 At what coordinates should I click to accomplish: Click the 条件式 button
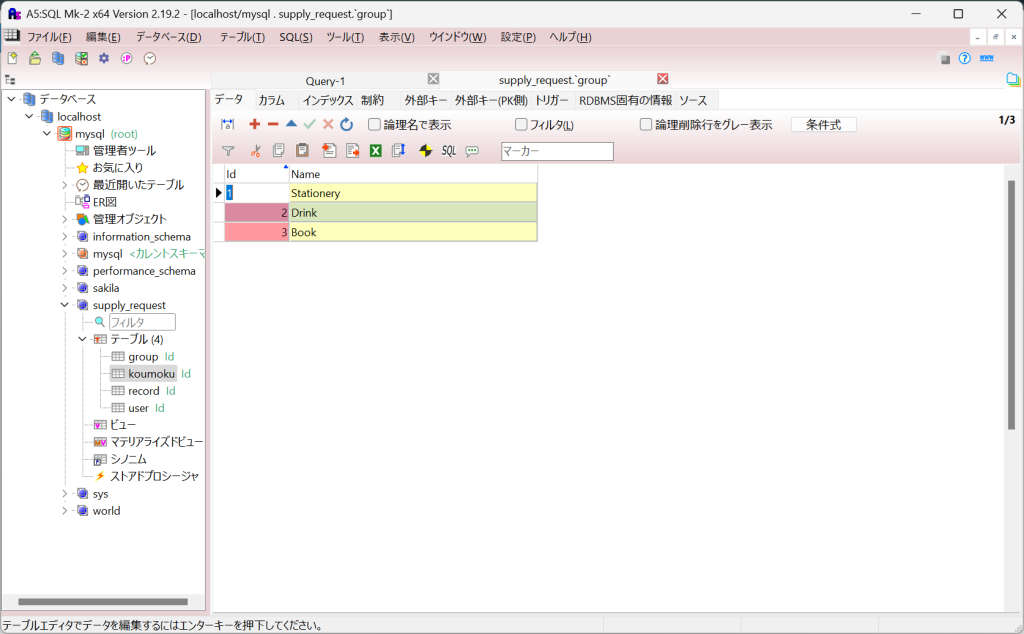tap(823, 125)
